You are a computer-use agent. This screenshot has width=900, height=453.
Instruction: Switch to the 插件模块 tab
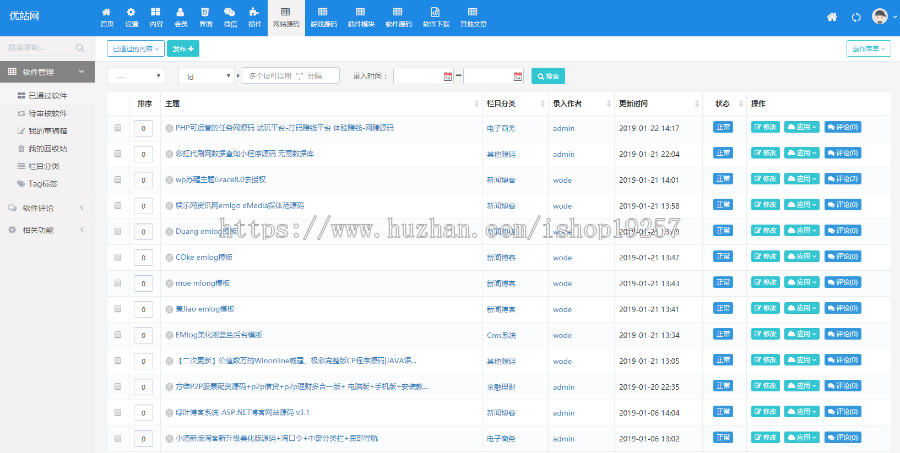coord(360,17)
